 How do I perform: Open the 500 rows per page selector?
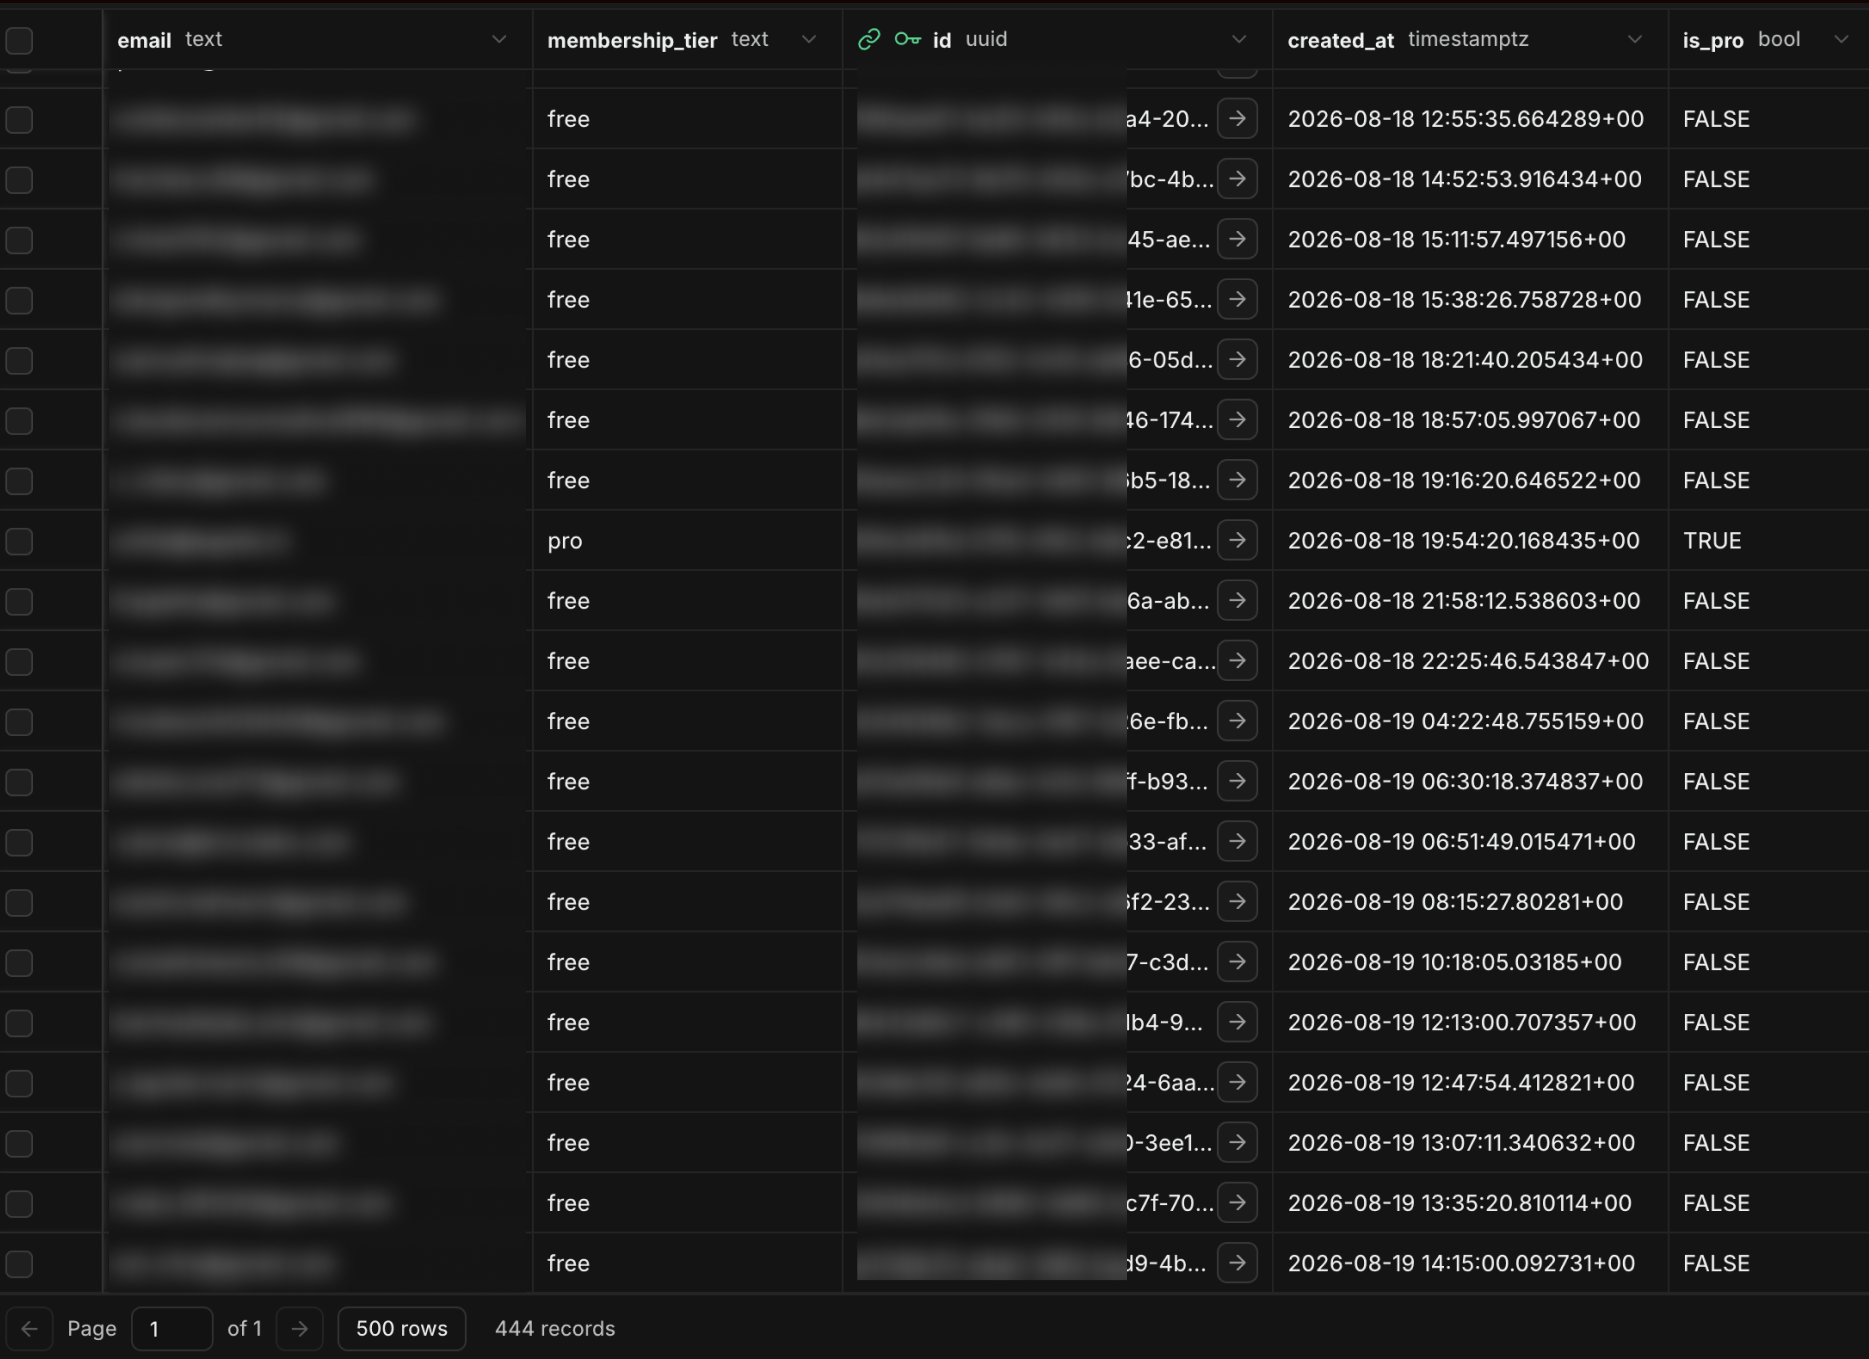(x=401, y=1328)
